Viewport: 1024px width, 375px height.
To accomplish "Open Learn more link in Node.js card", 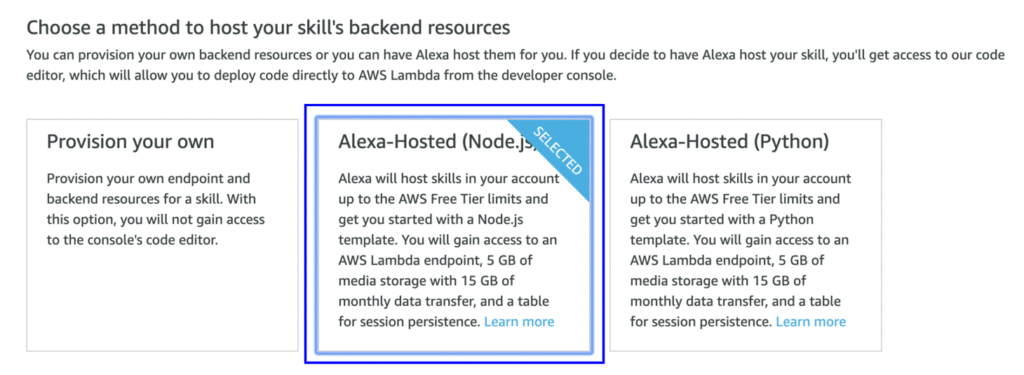I will (x=519, y=321).
